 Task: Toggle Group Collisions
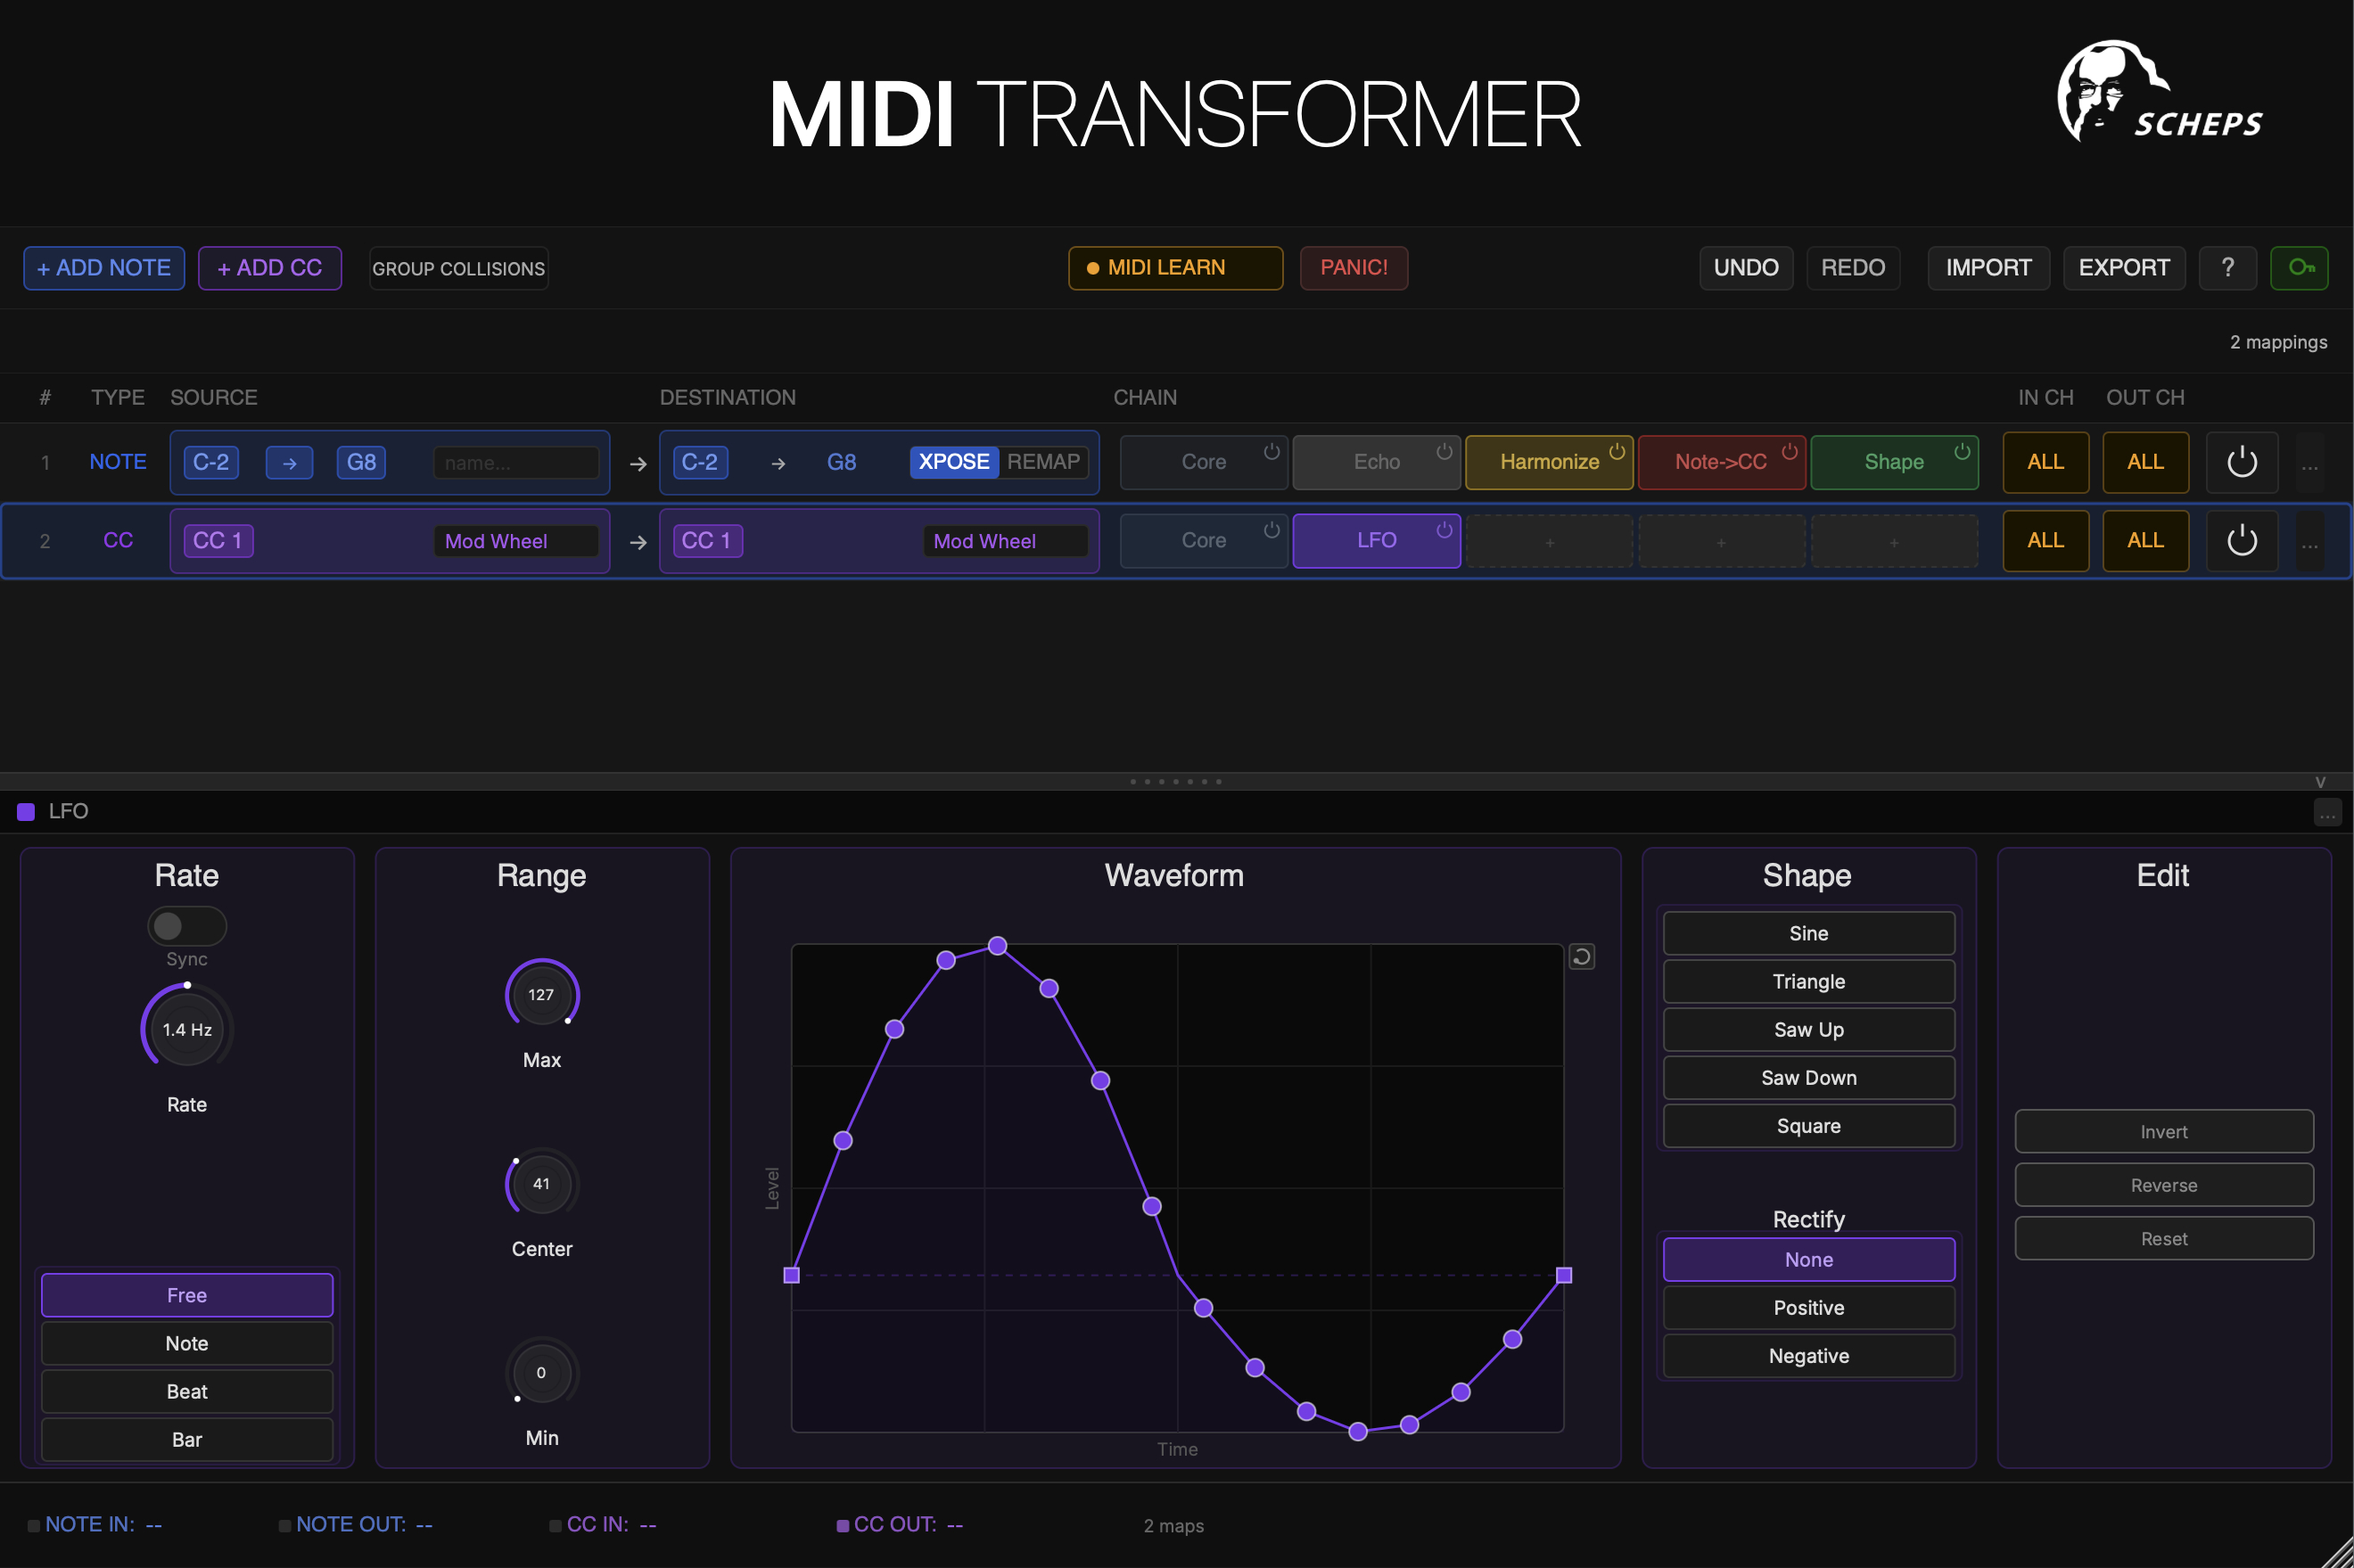[x=459, y=268]
